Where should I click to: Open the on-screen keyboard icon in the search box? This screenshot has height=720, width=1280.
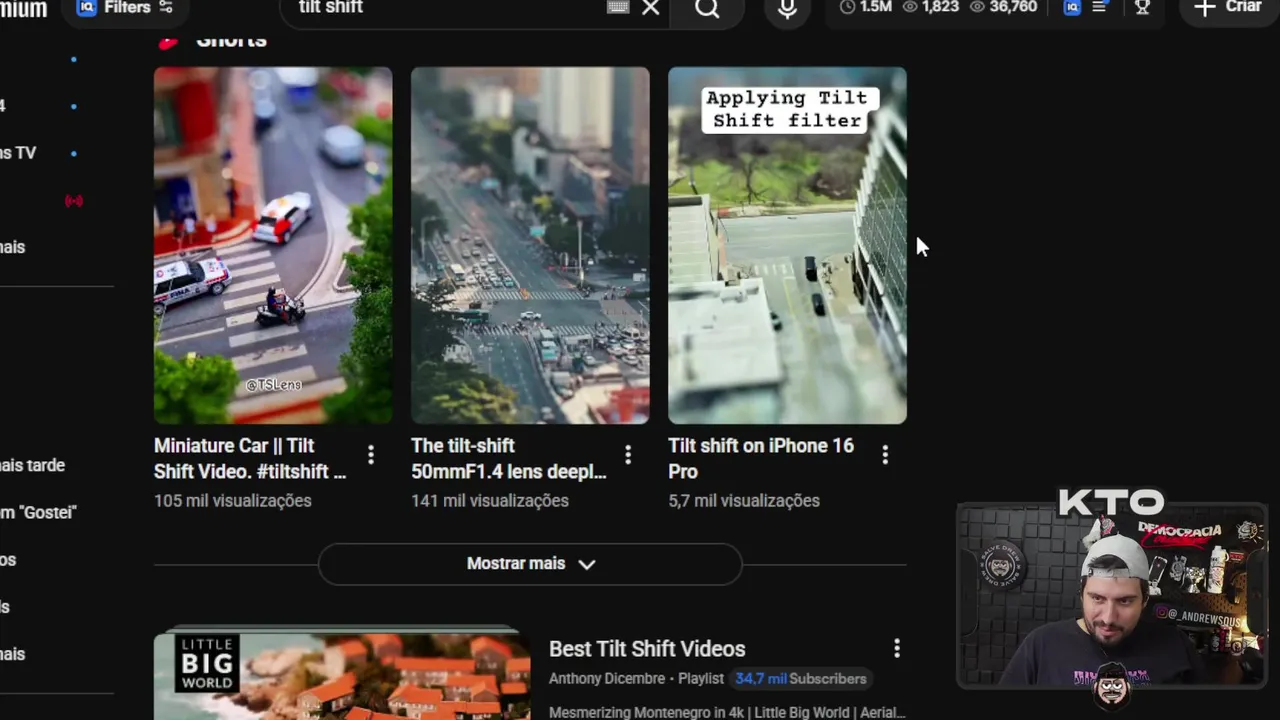[x=618, y=8]
